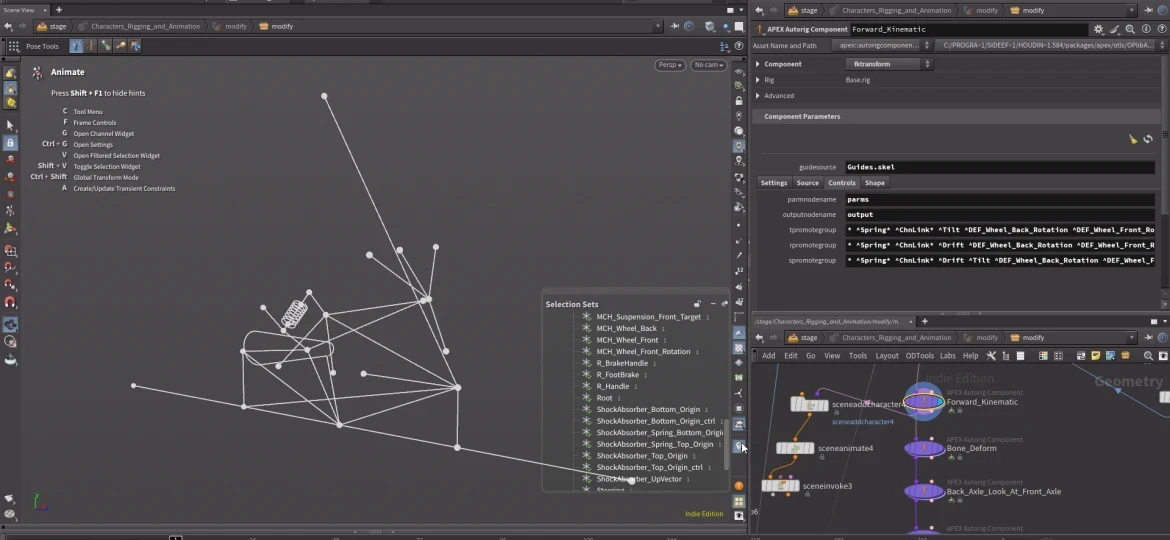Open the gear menu in parameter pane
The width and height of the screenshot is (1170, 540).
tap(1098, 29)
